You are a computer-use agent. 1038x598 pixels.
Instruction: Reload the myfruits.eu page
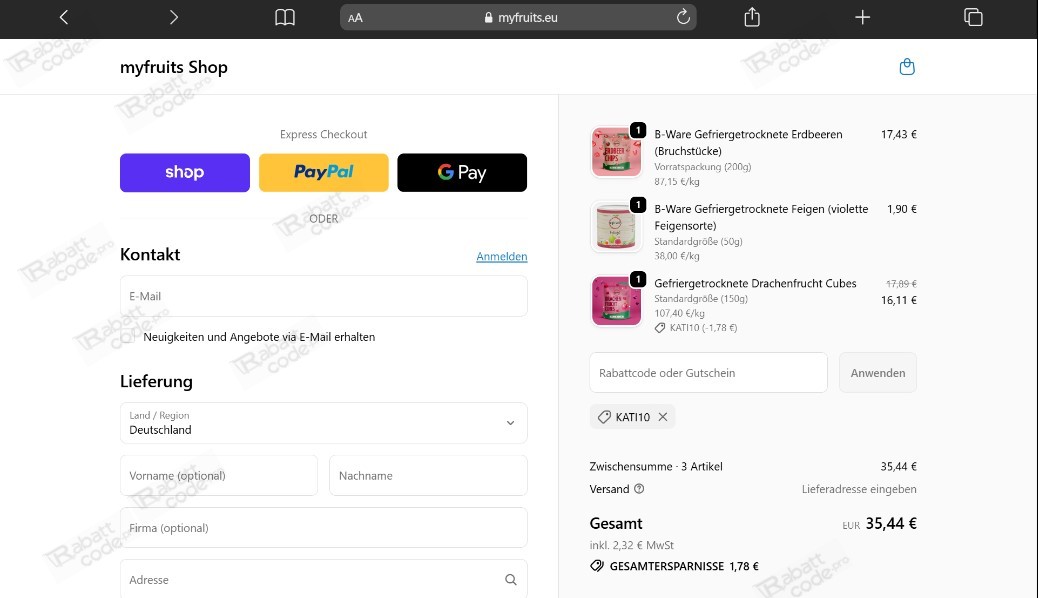click(x=683, y=17)
